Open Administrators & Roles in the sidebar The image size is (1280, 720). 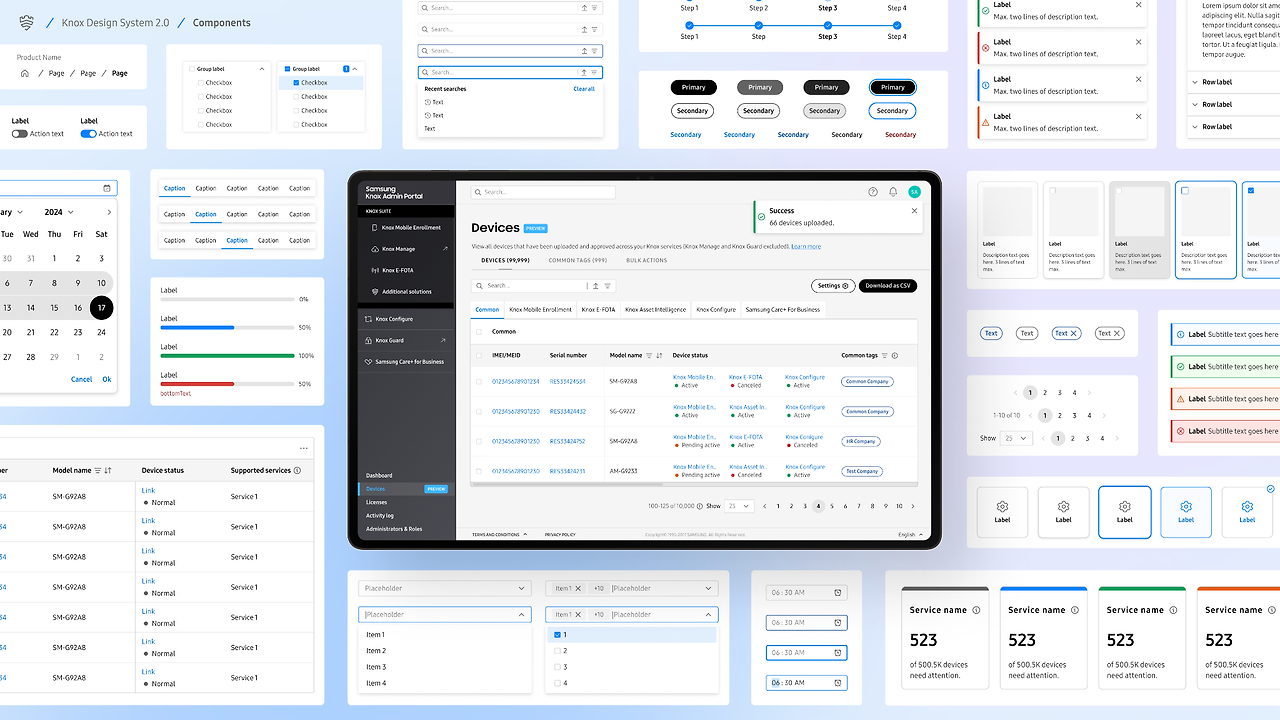click(394, 529)
